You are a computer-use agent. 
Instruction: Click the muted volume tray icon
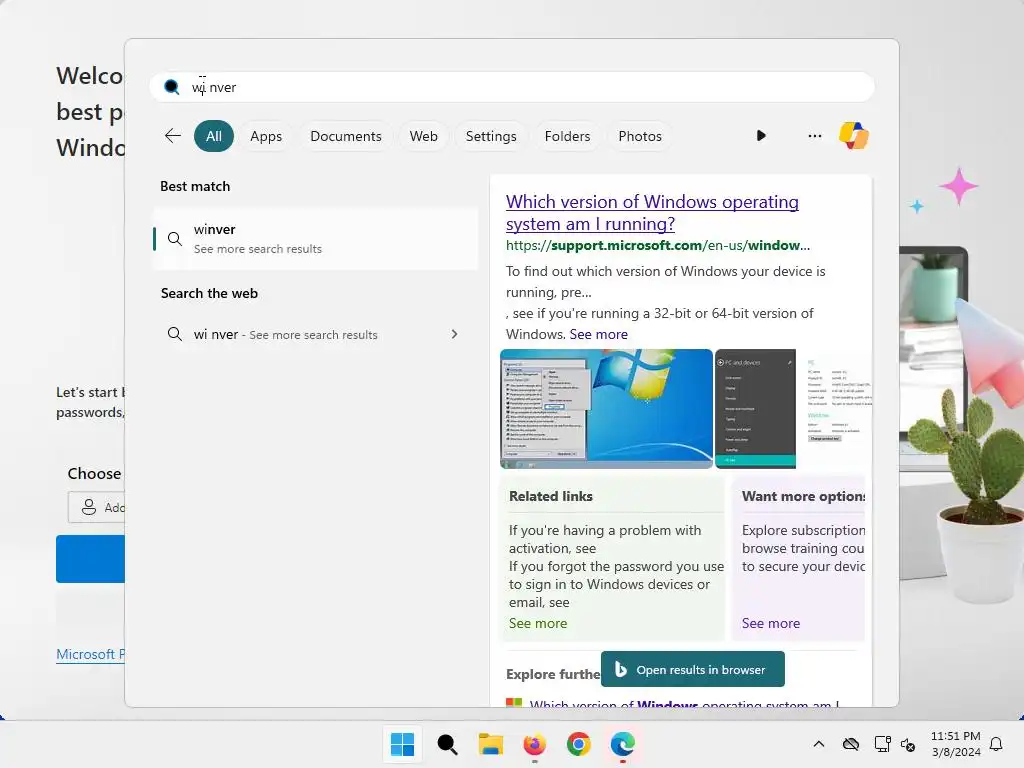908,744
